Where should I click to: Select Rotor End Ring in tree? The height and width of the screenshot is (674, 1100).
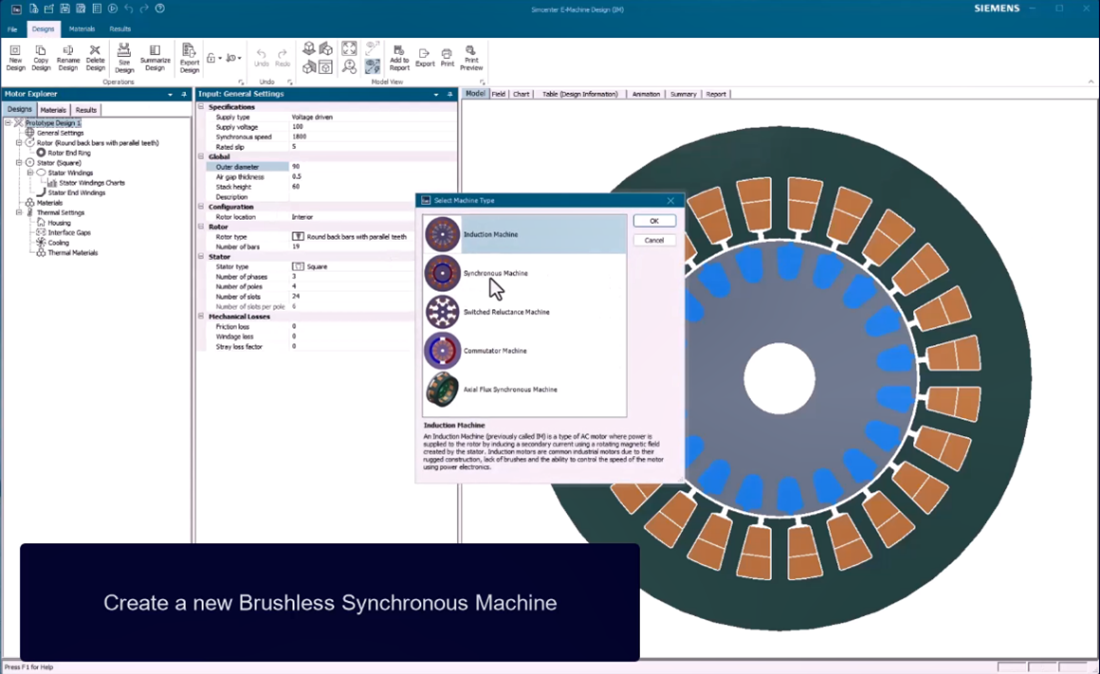pyautogui.click(x=69, y=153)
